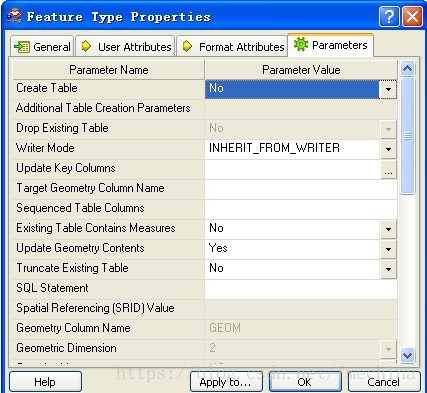Select the Writer Mode row label
The width and height of the screenshot is (427, 393).
pyautogui.click(x=45, y=148)
